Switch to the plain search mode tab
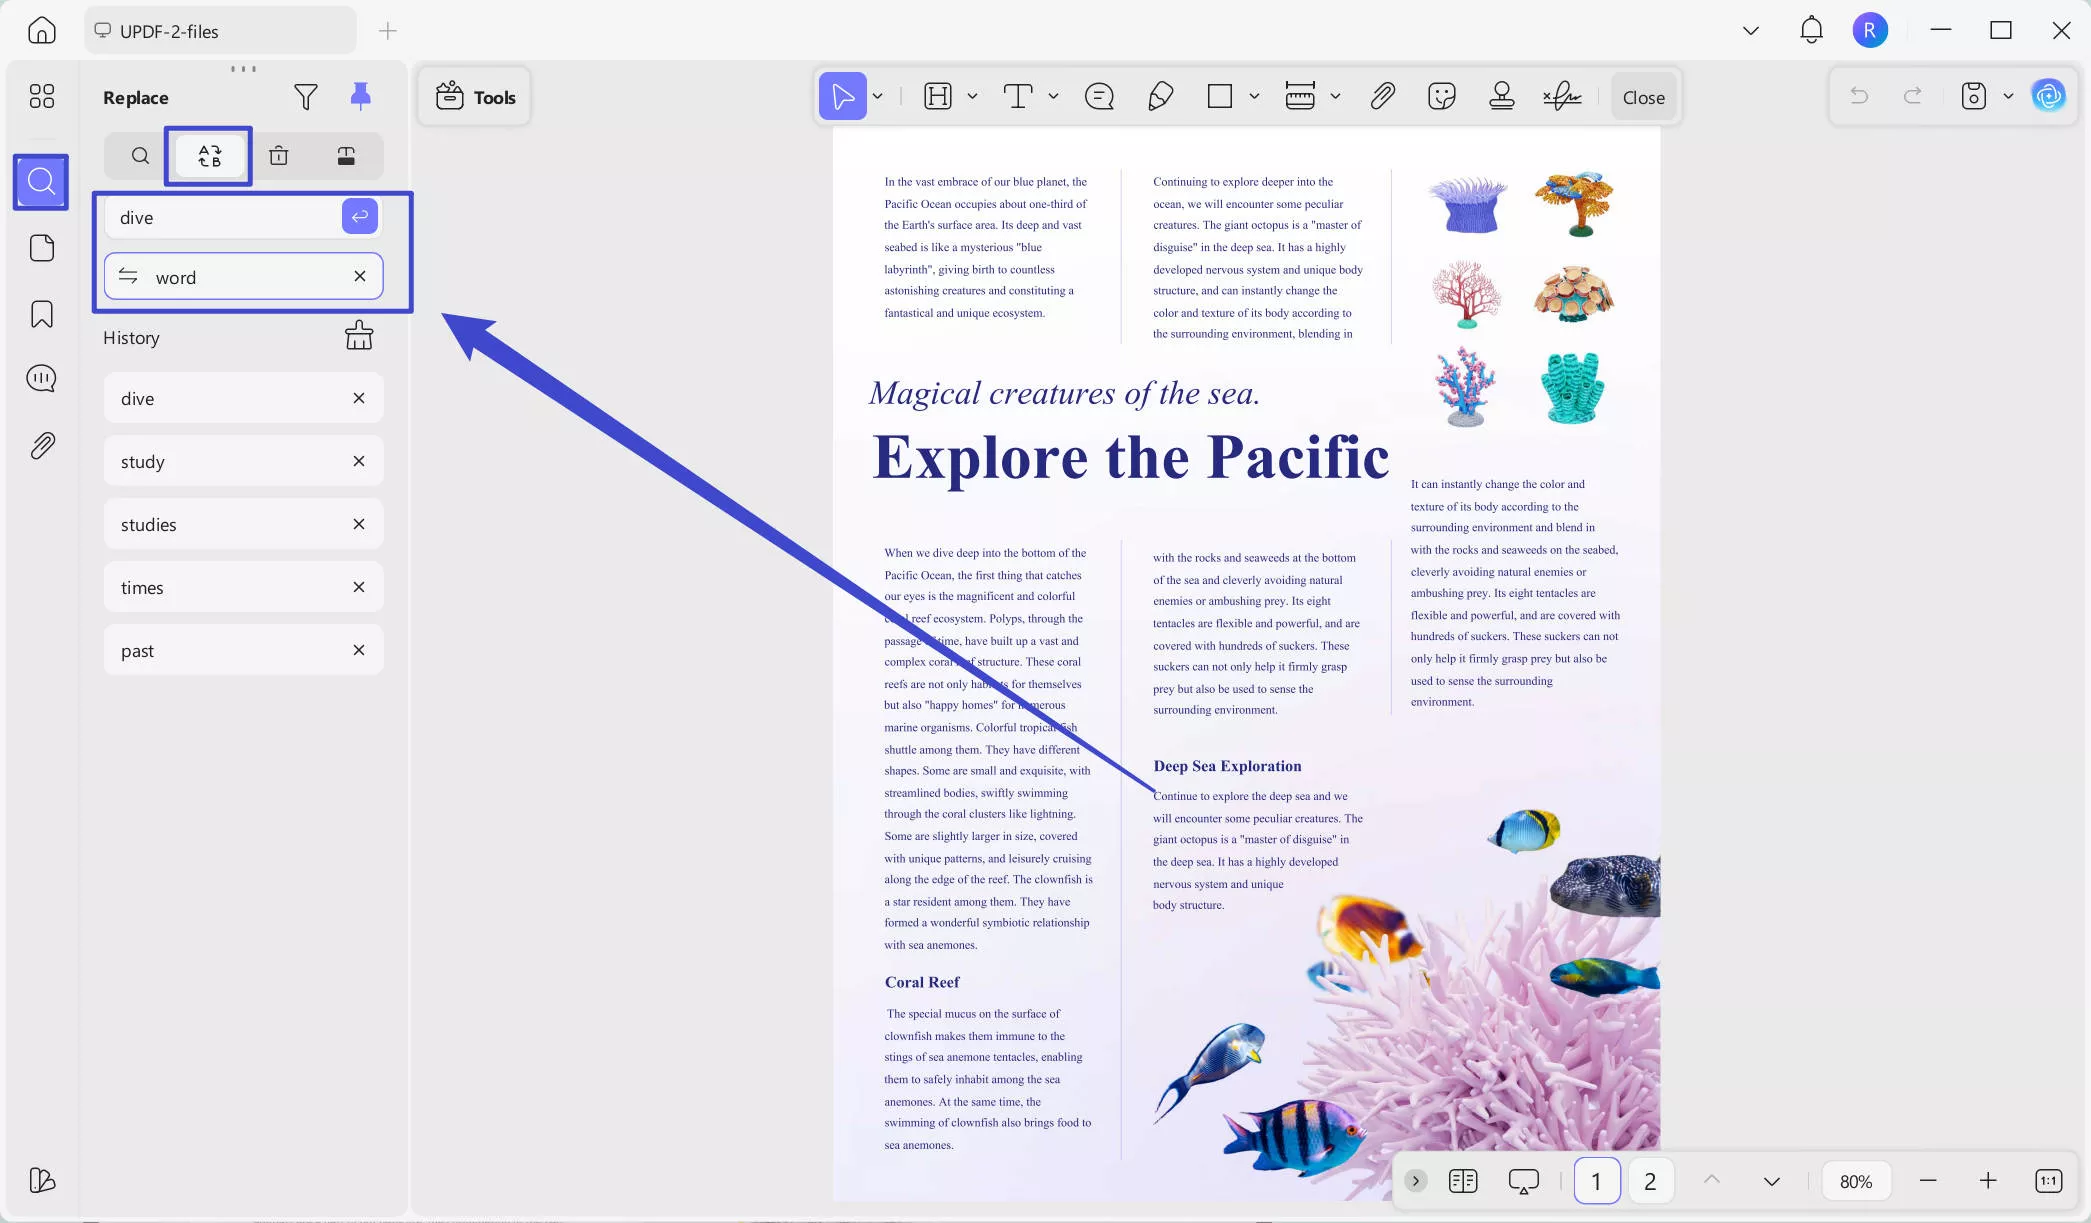This screenshot has height=1223, width=2091. tap(140, 156)
